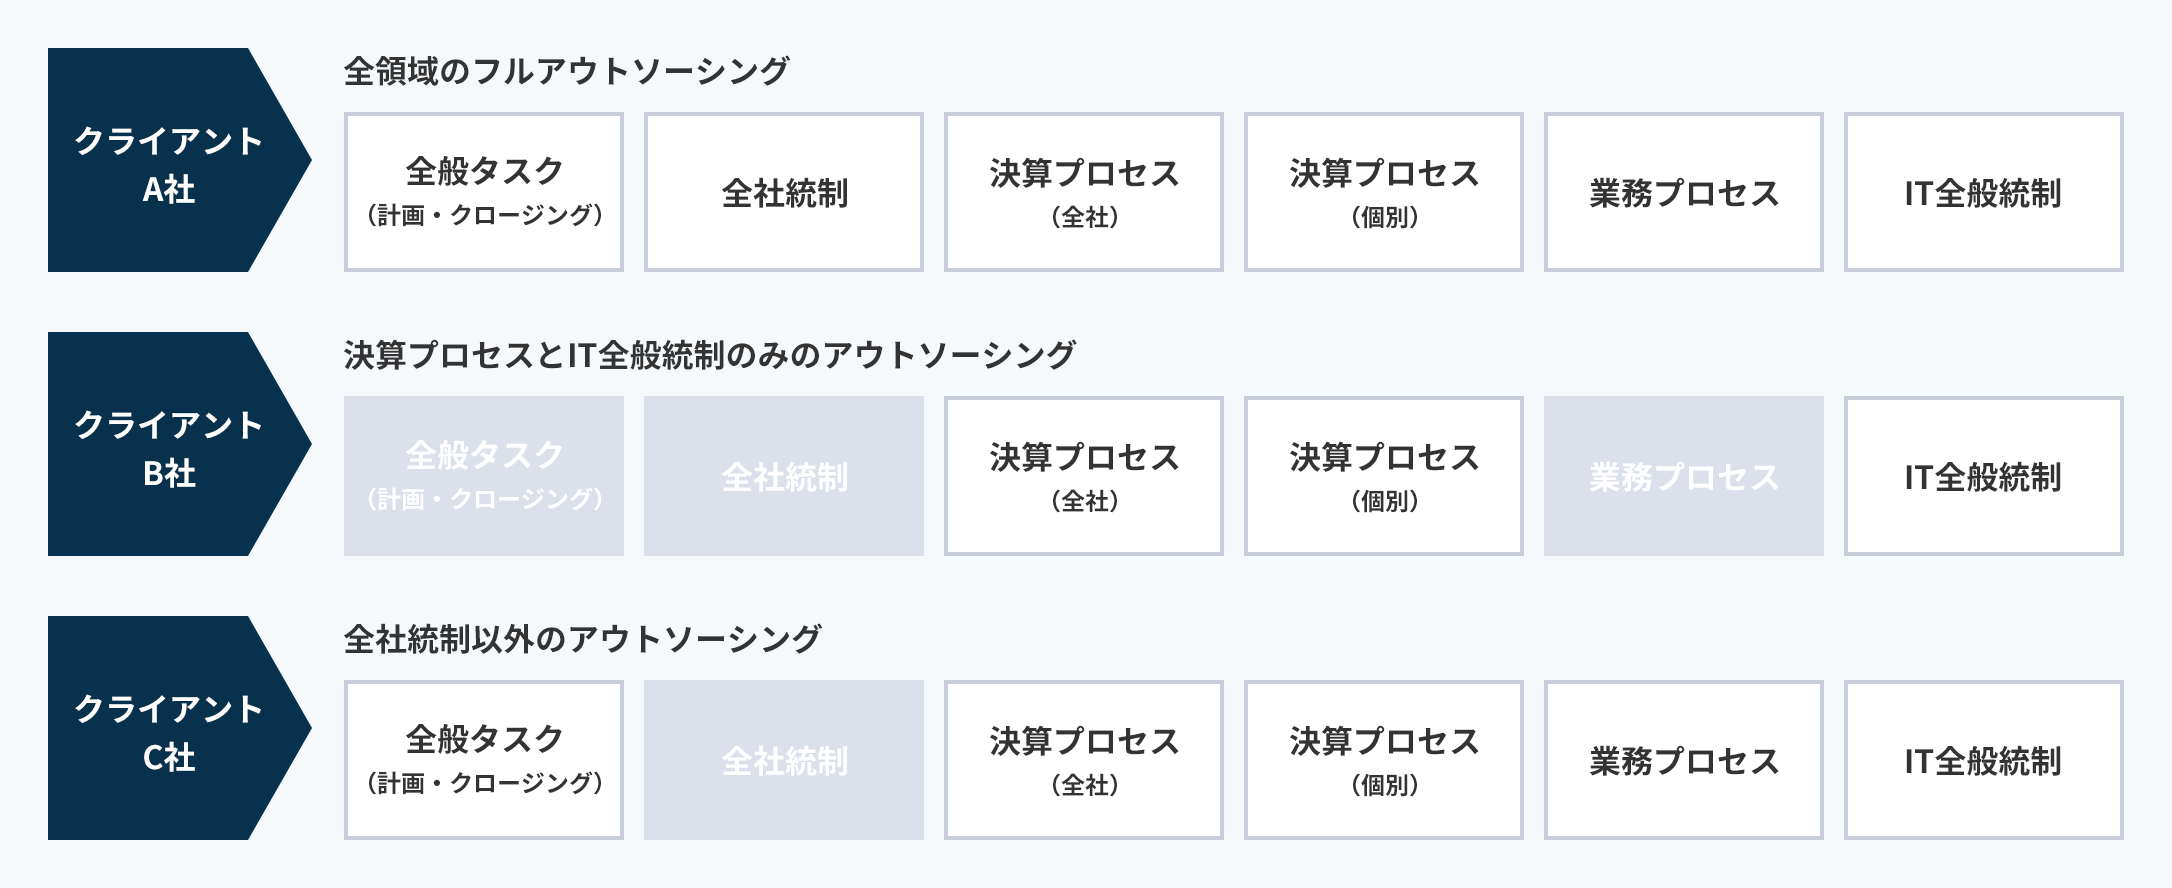Click greyed-out 全社統制 in Client B row

coord(784,476)
